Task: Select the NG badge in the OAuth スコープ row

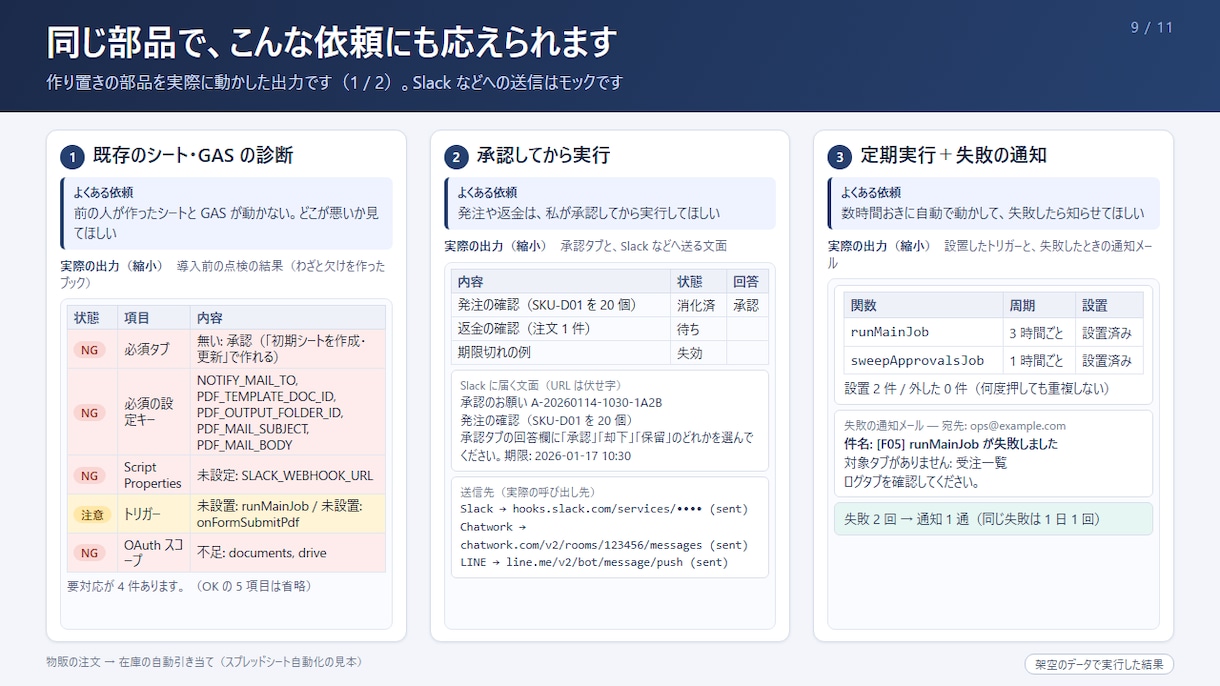Action: tap(90, 553)
